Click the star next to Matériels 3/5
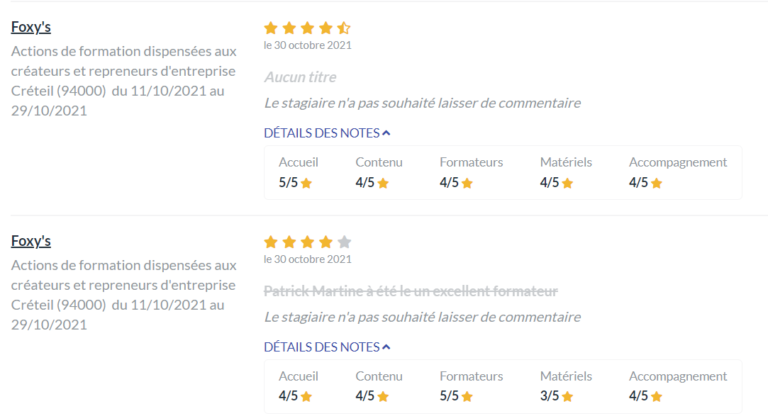 pos(567,396)
